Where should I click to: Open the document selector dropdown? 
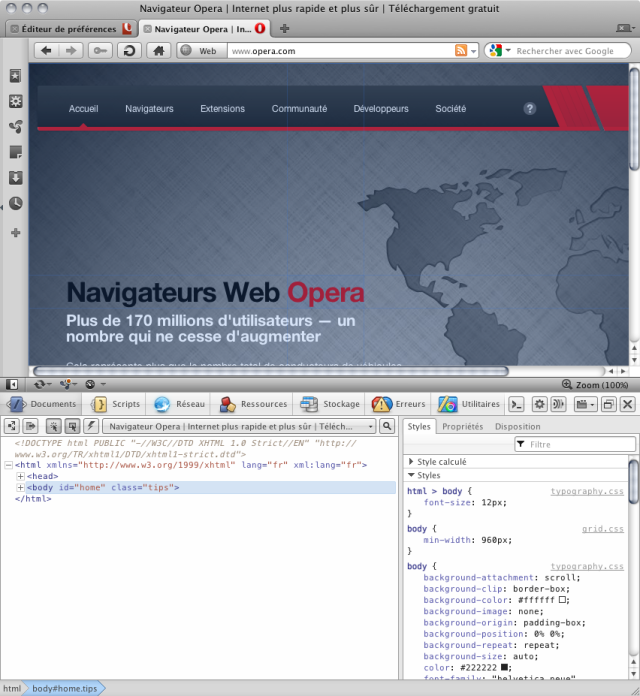(x=240, y=427)
